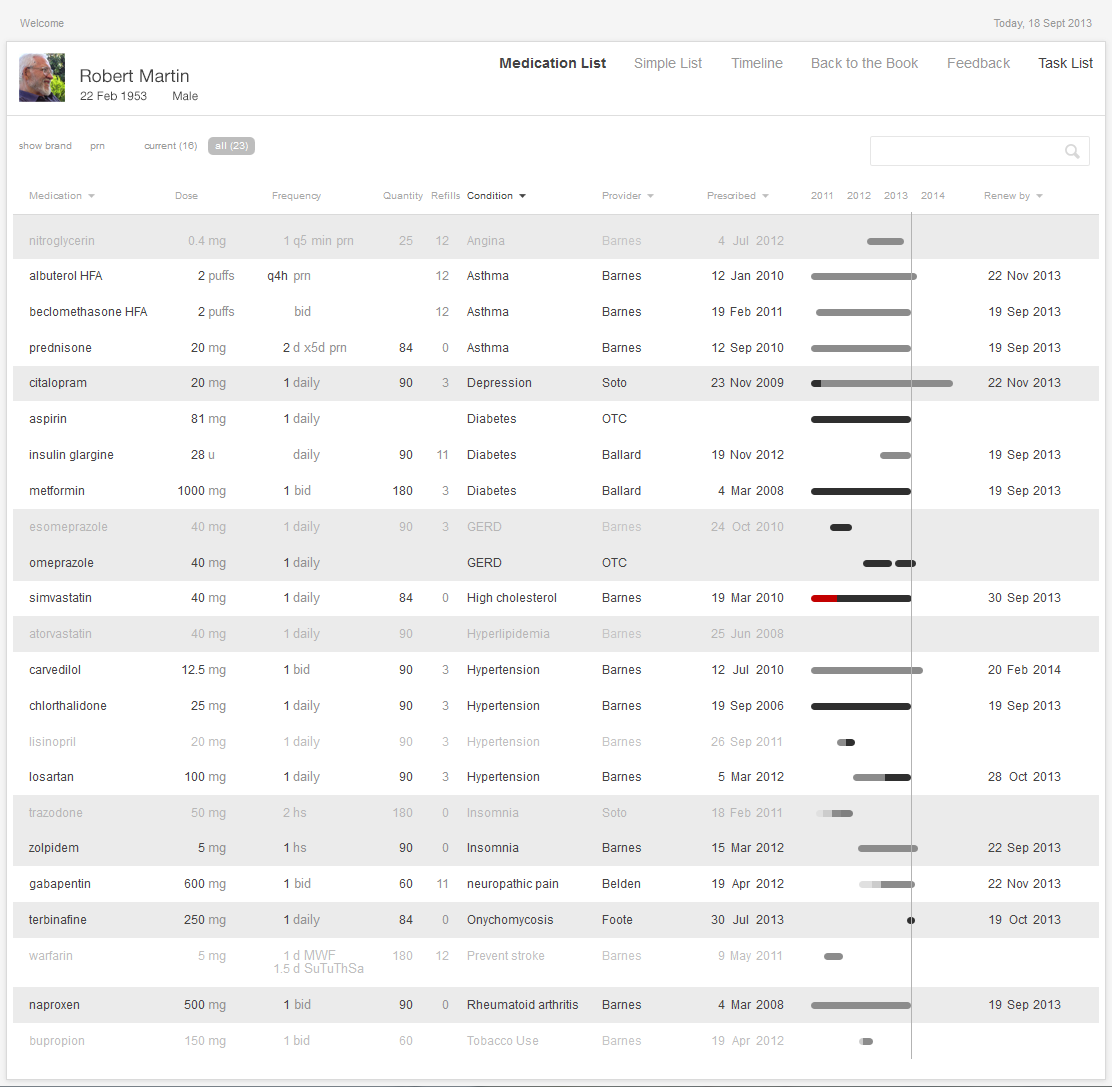Image resolution: width=1112 pixels, height=1087 pixels.
Task: Go Back to the Book
Action: pyautogui.click(x=864, y=63)
